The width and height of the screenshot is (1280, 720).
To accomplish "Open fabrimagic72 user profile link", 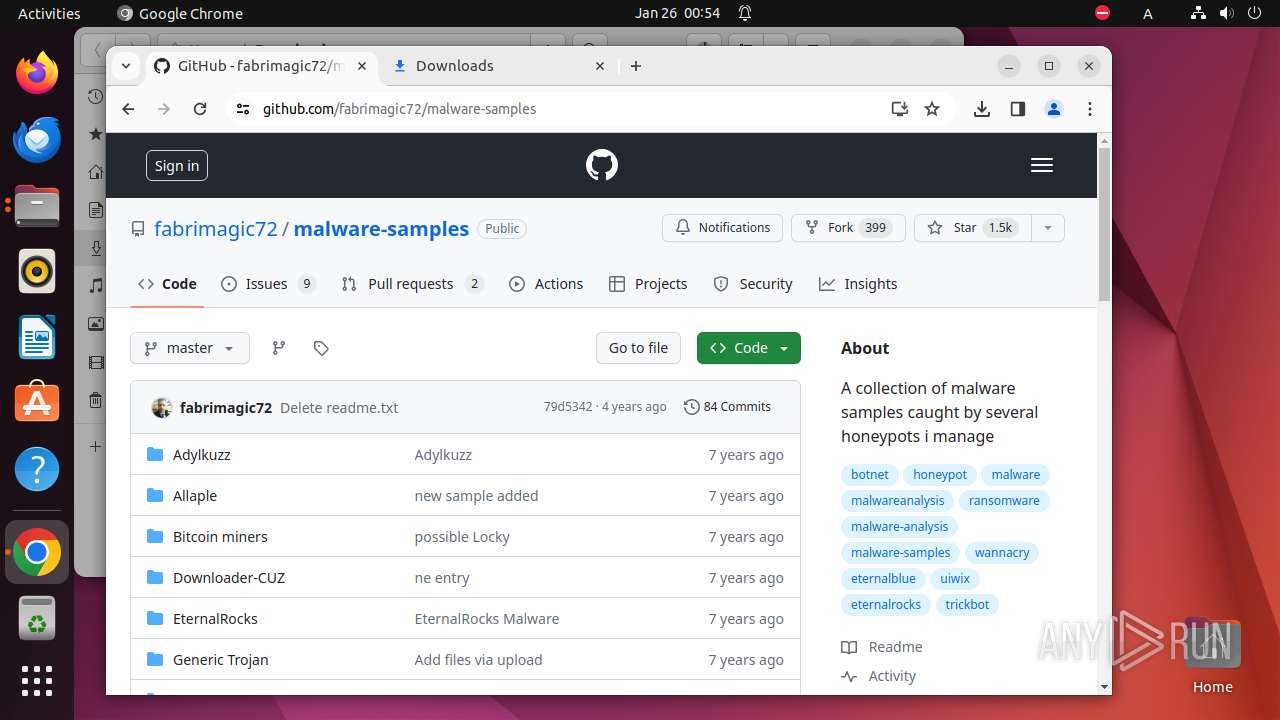I will pyautogui.click(x=216, y=229).
